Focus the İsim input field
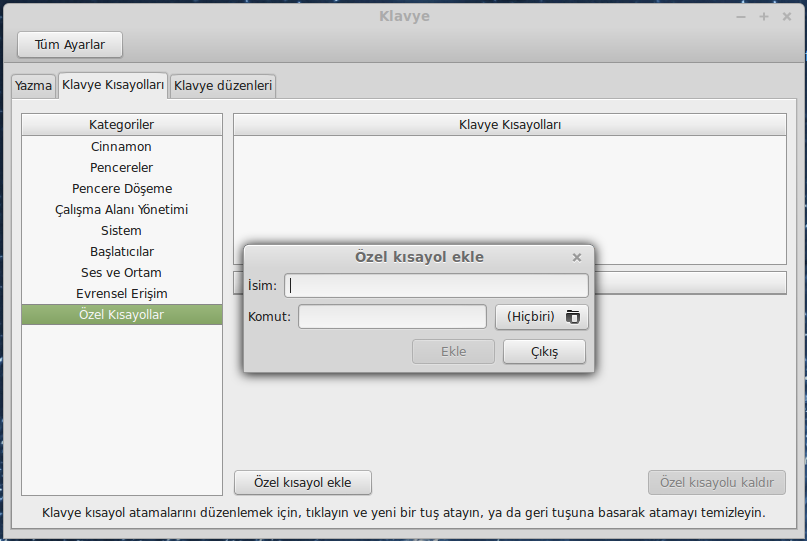 point(436,285)
